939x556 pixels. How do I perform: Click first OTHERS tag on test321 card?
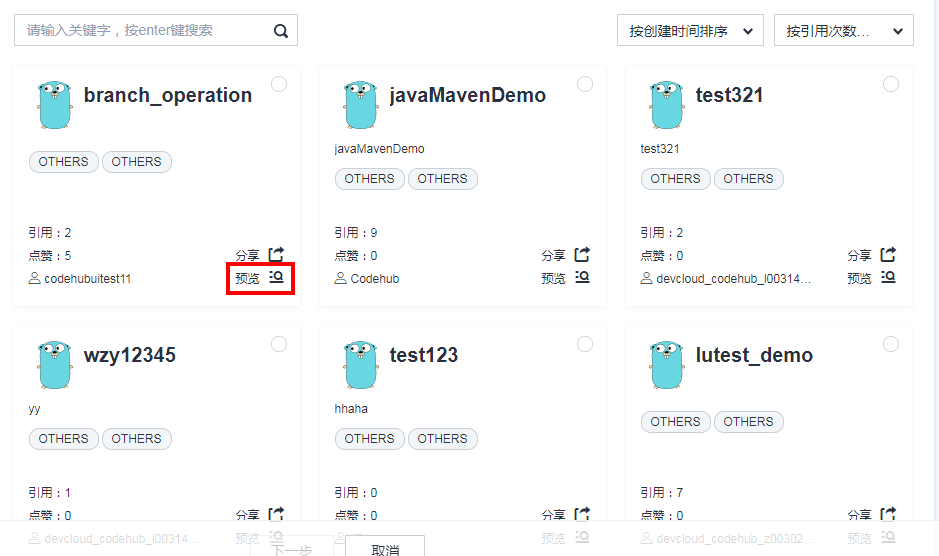pyautogui.click(x=675, y=179)
